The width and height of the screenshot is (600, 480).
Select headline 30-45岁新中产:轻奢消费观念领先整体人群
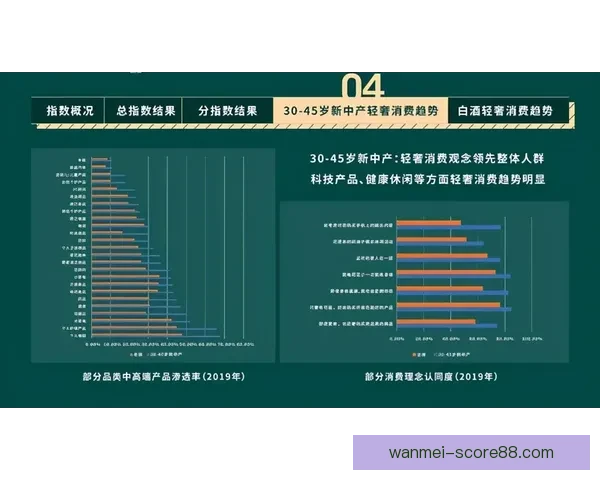(x=427, y=158)
